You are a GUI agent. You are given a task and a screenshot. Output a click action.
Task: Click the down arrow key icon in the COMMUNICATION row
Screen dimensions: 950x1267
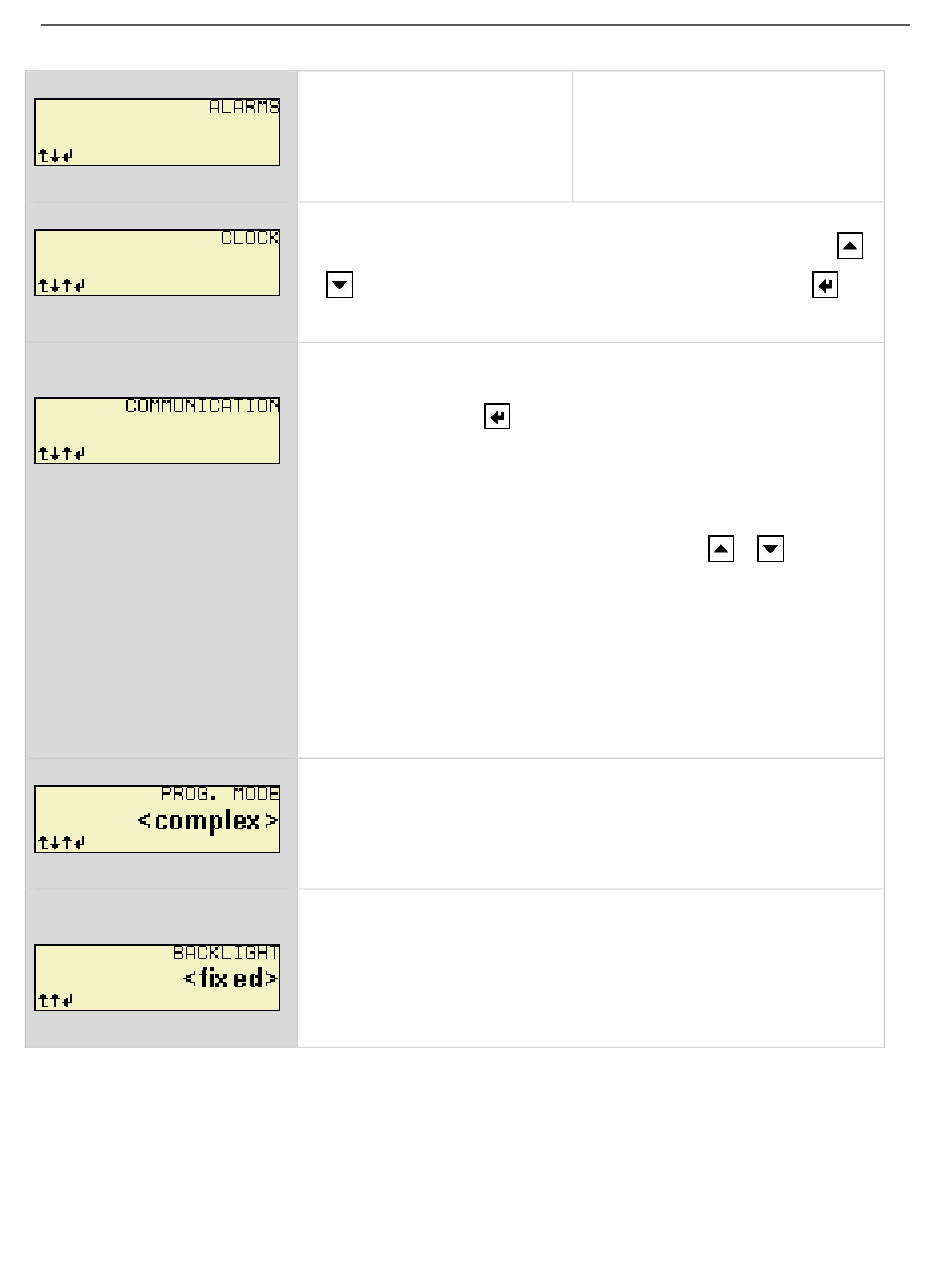(770, 549)
